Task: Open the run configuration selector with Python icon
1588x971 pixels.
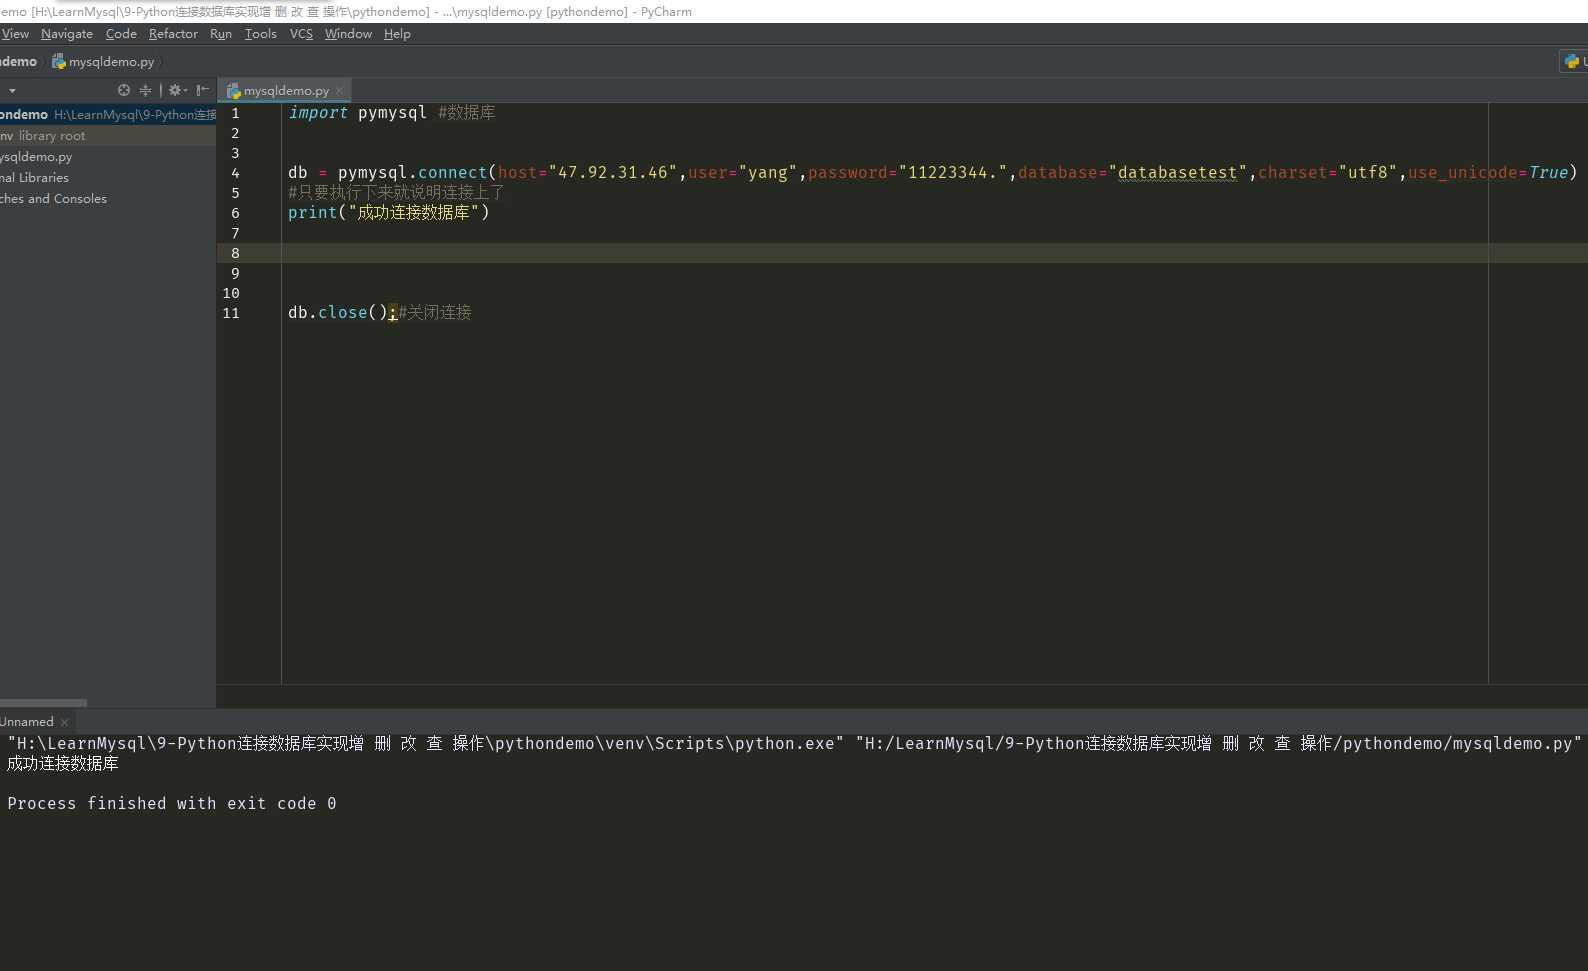Action: point(1574,62)
